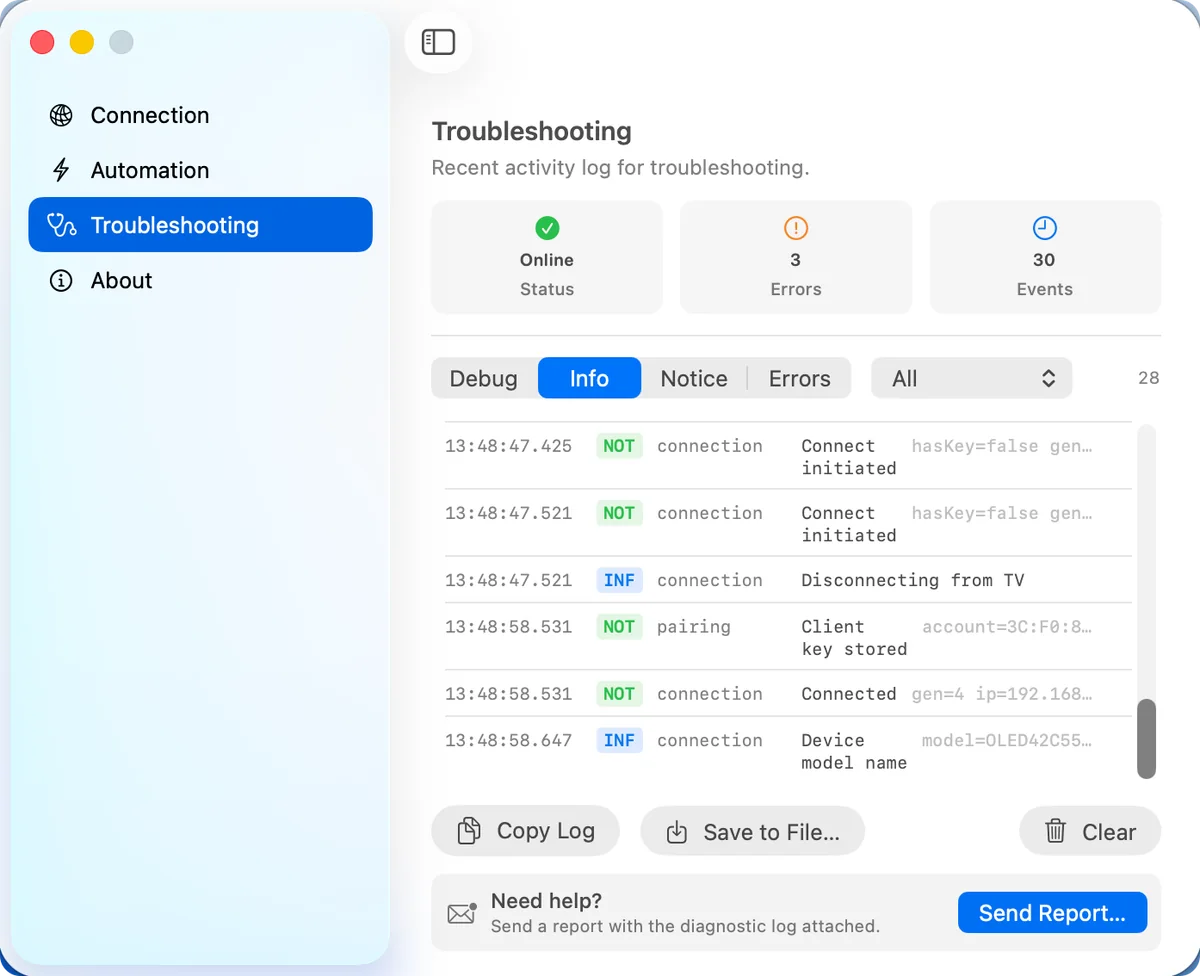Click the download icon in Save to File
Screen dimensions: 1200x976
[677, 832]
